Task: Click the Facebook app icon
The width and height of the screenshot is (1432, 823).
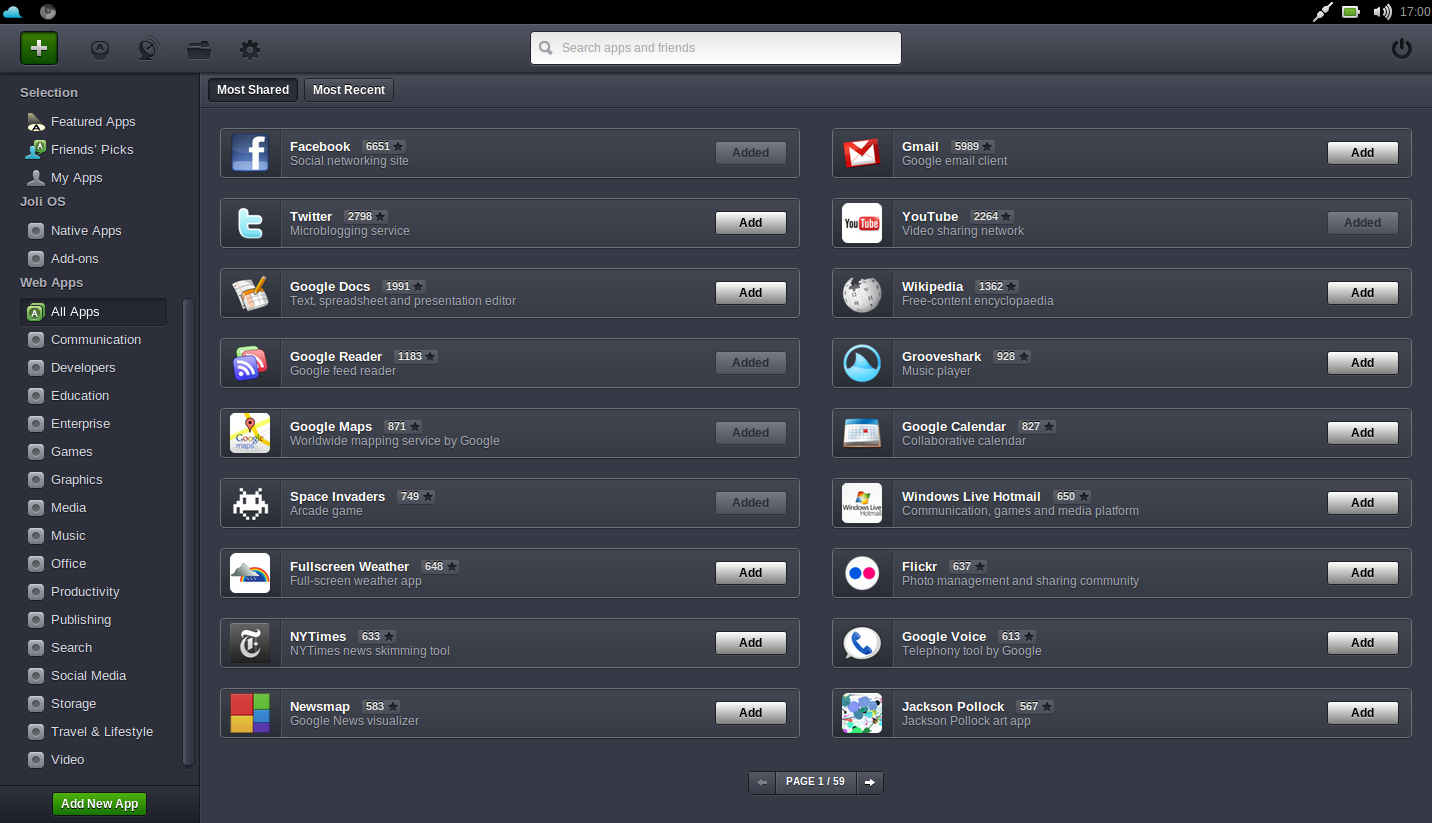Action: (250, 153)
